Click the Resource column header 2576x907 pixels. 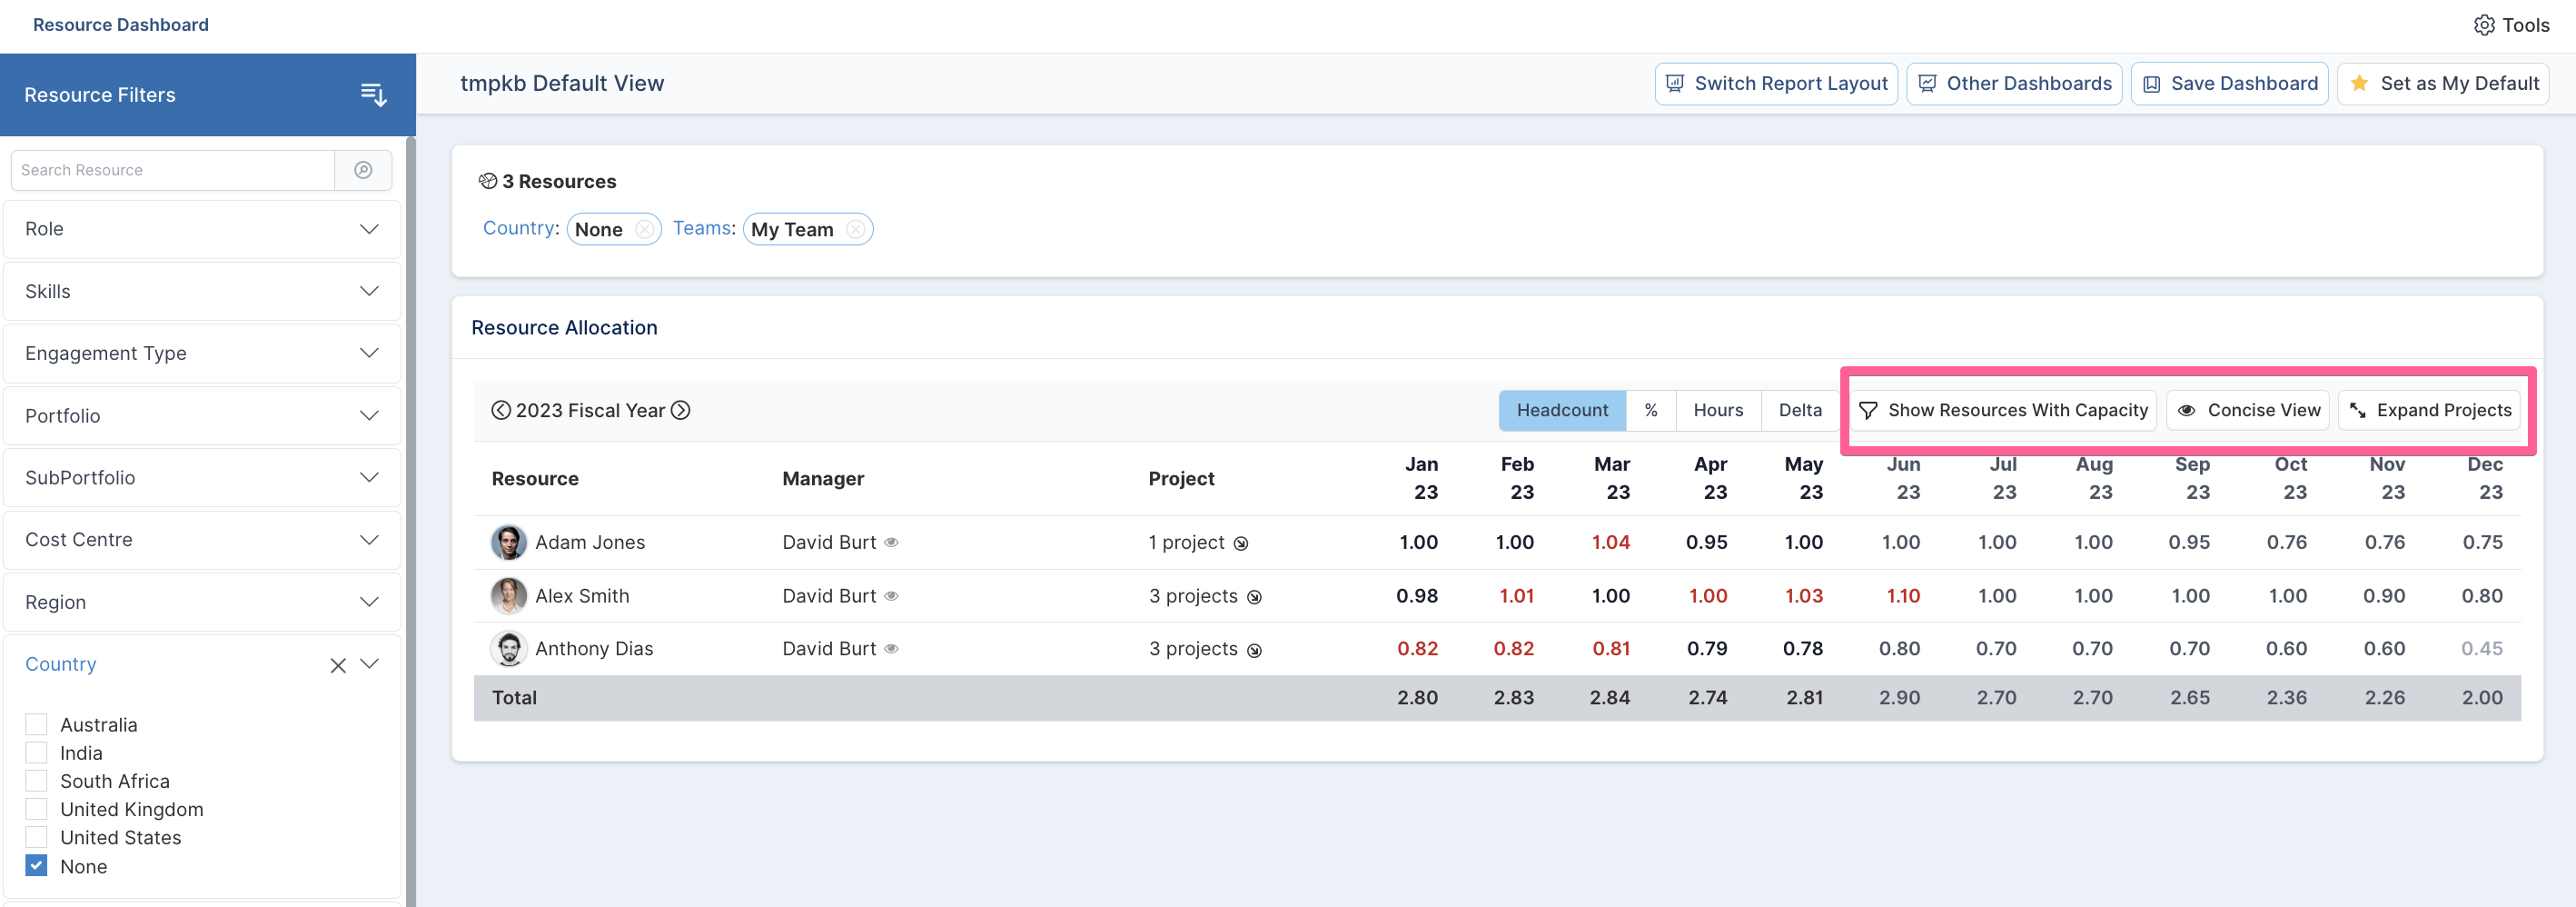click(x=535, y=479)
